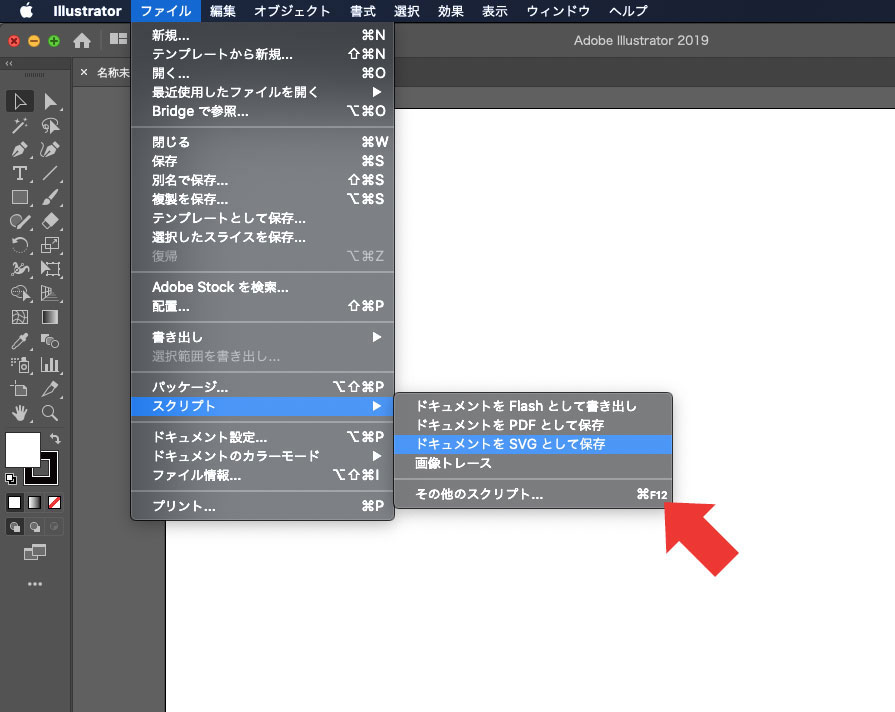The width and height of the screenshot is (895, 712).
Task: Select the Selection tool (black arrow)
Action: pos(20,102)
